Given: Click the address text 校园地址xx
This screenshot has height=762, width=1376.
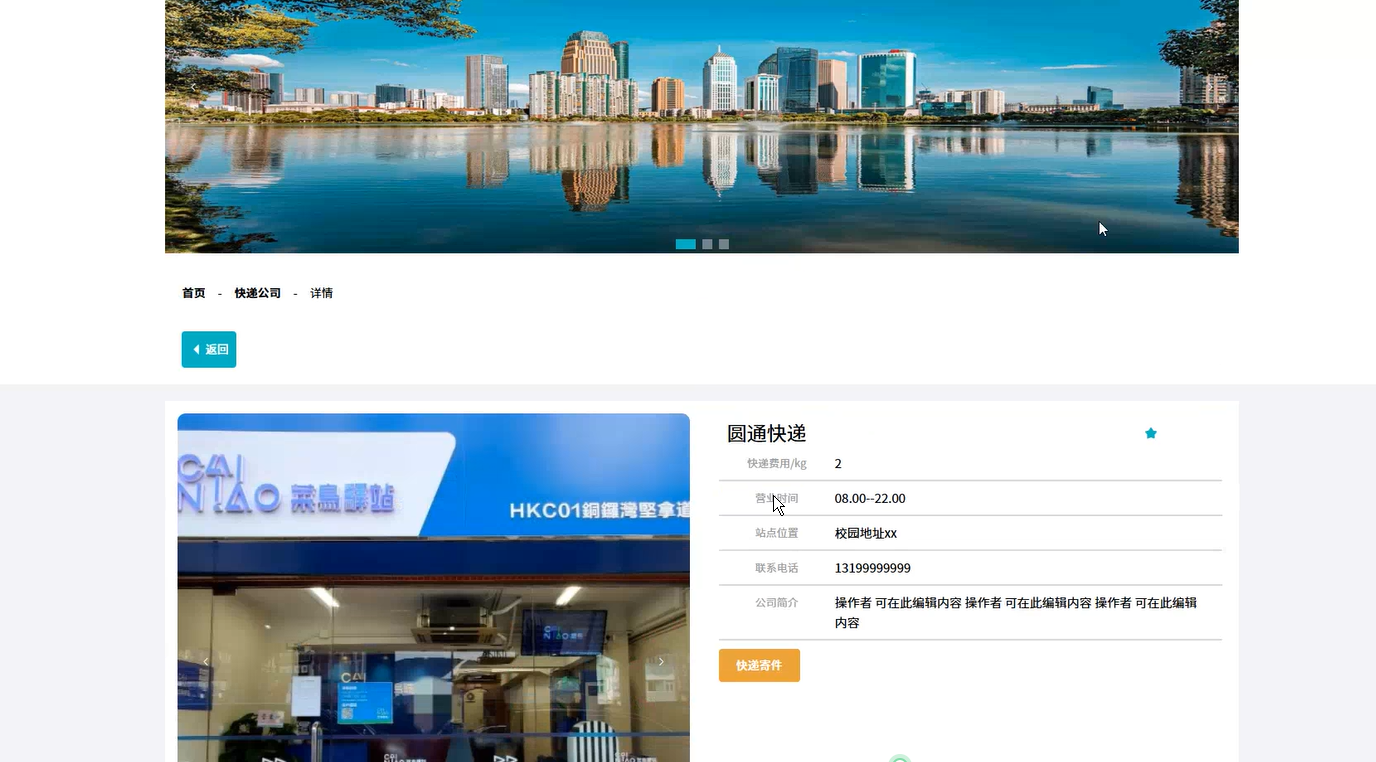Looking at the screenshot, I should tap(866, 533).
